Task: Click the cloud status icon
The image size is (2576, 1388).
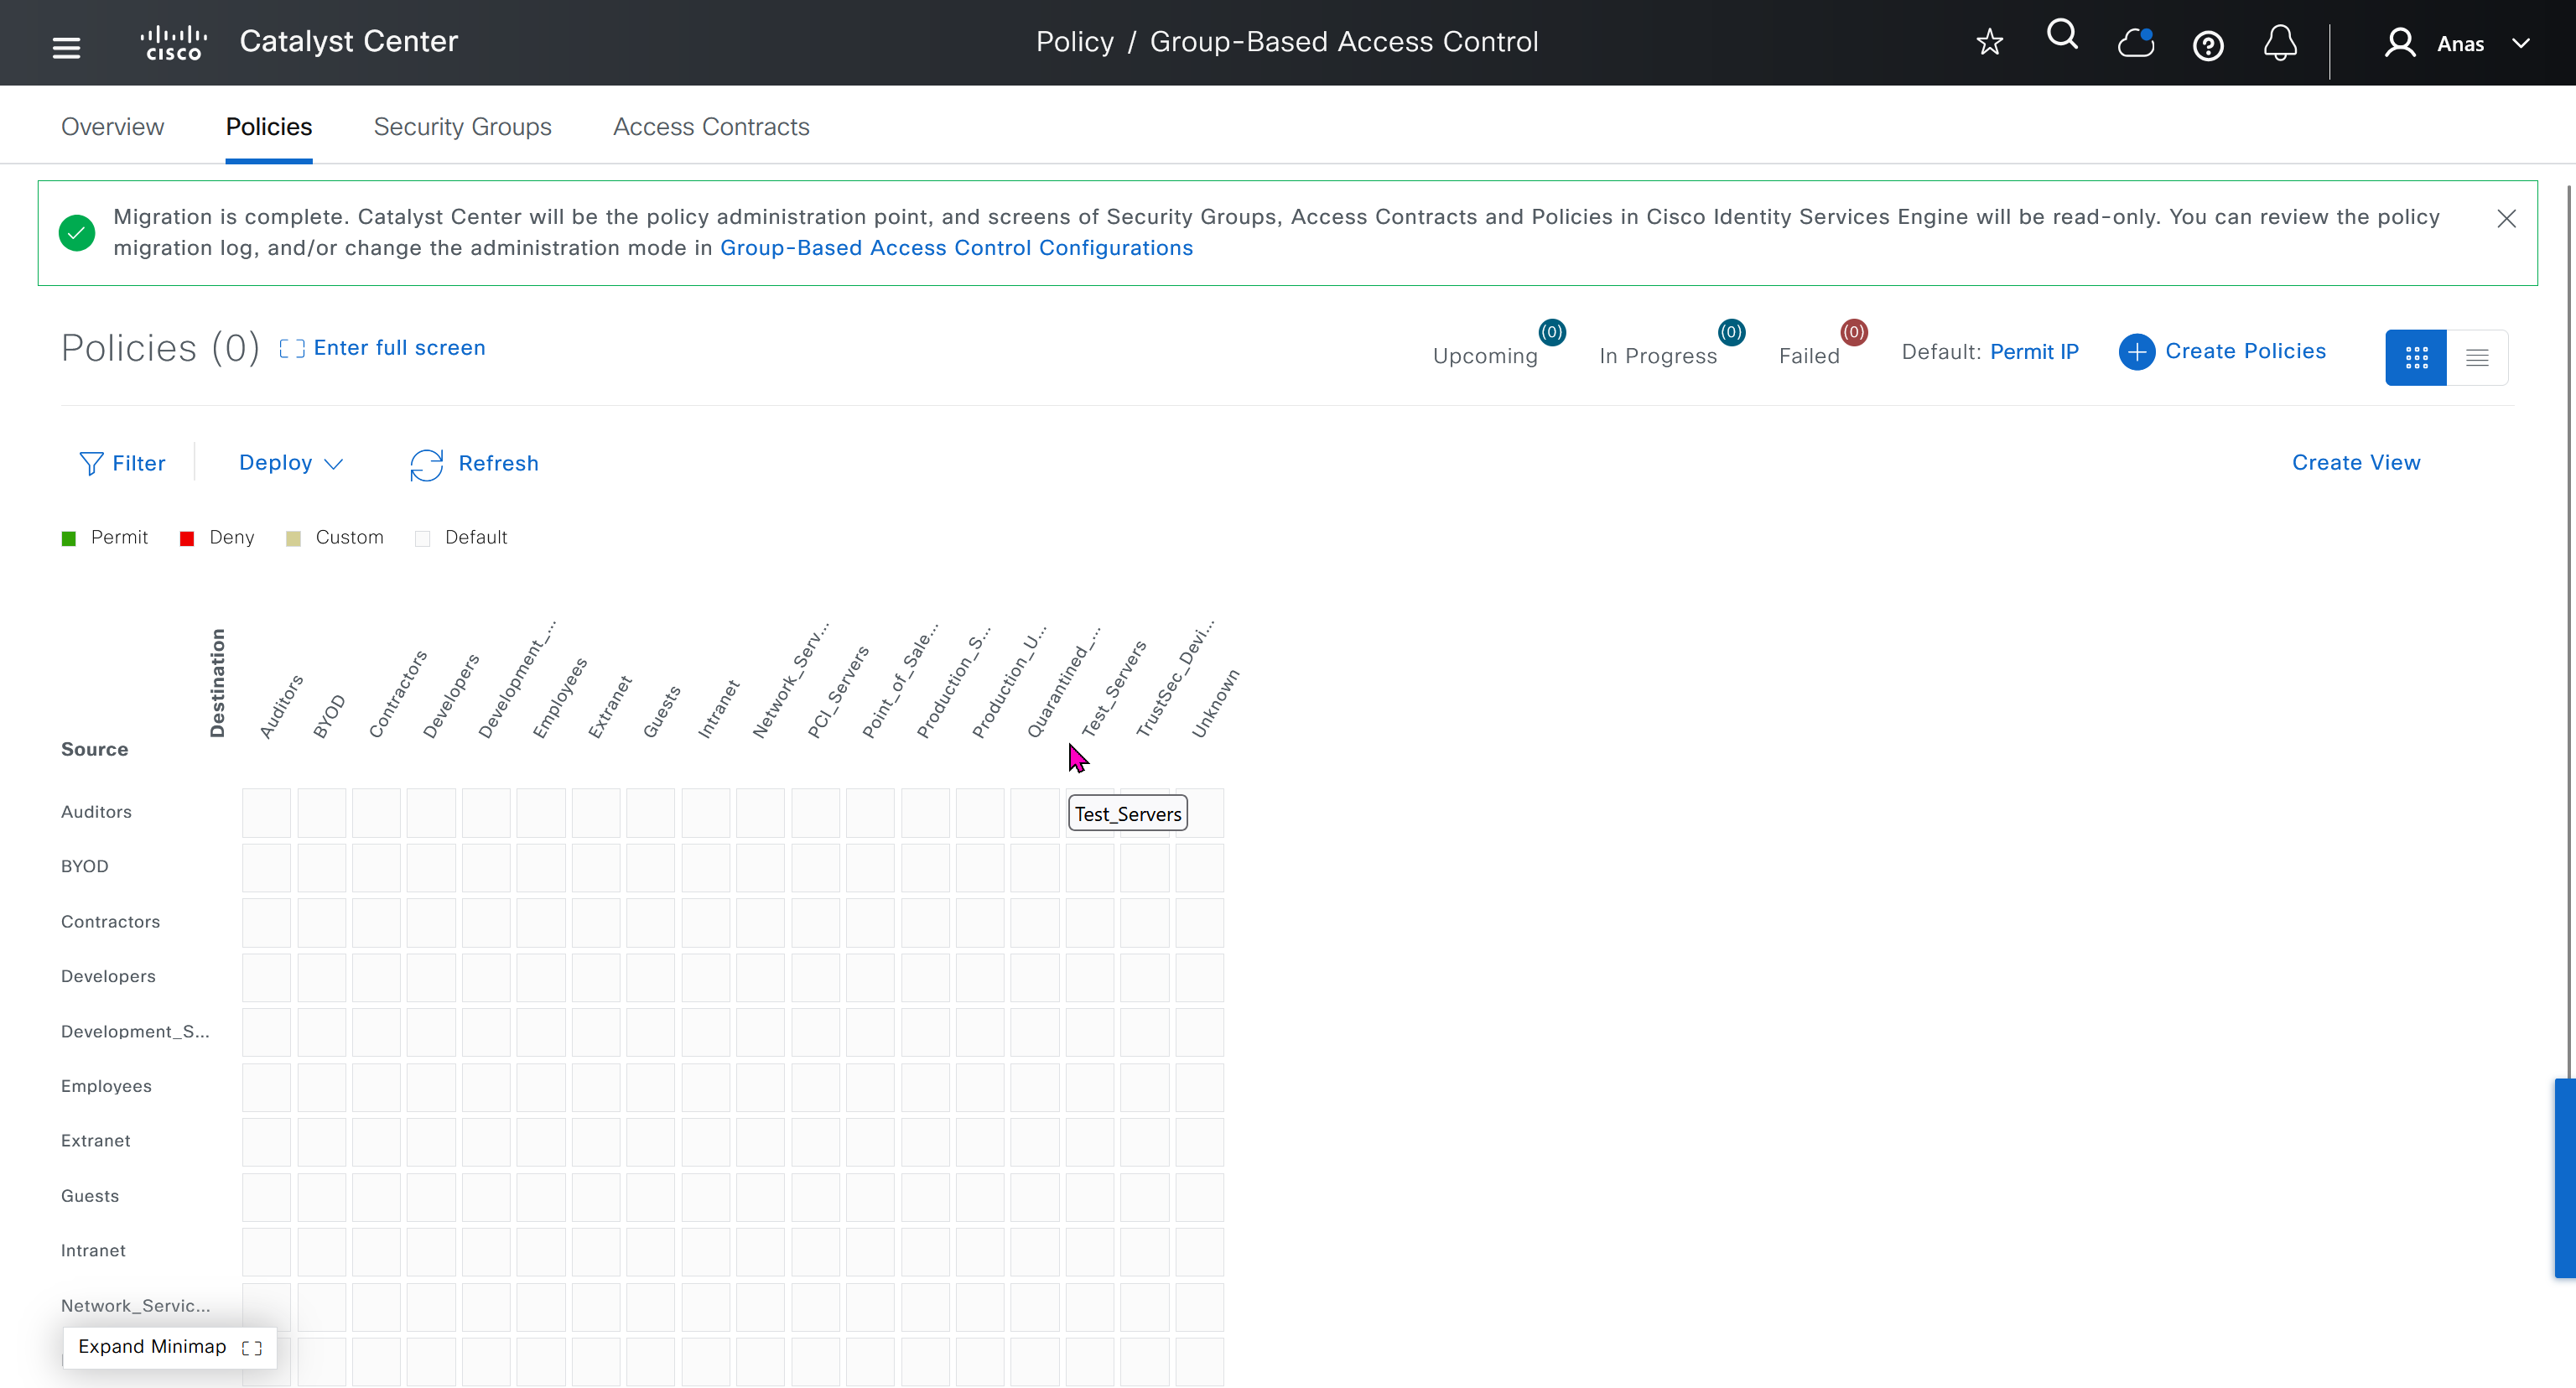Action: [2135, 43]
